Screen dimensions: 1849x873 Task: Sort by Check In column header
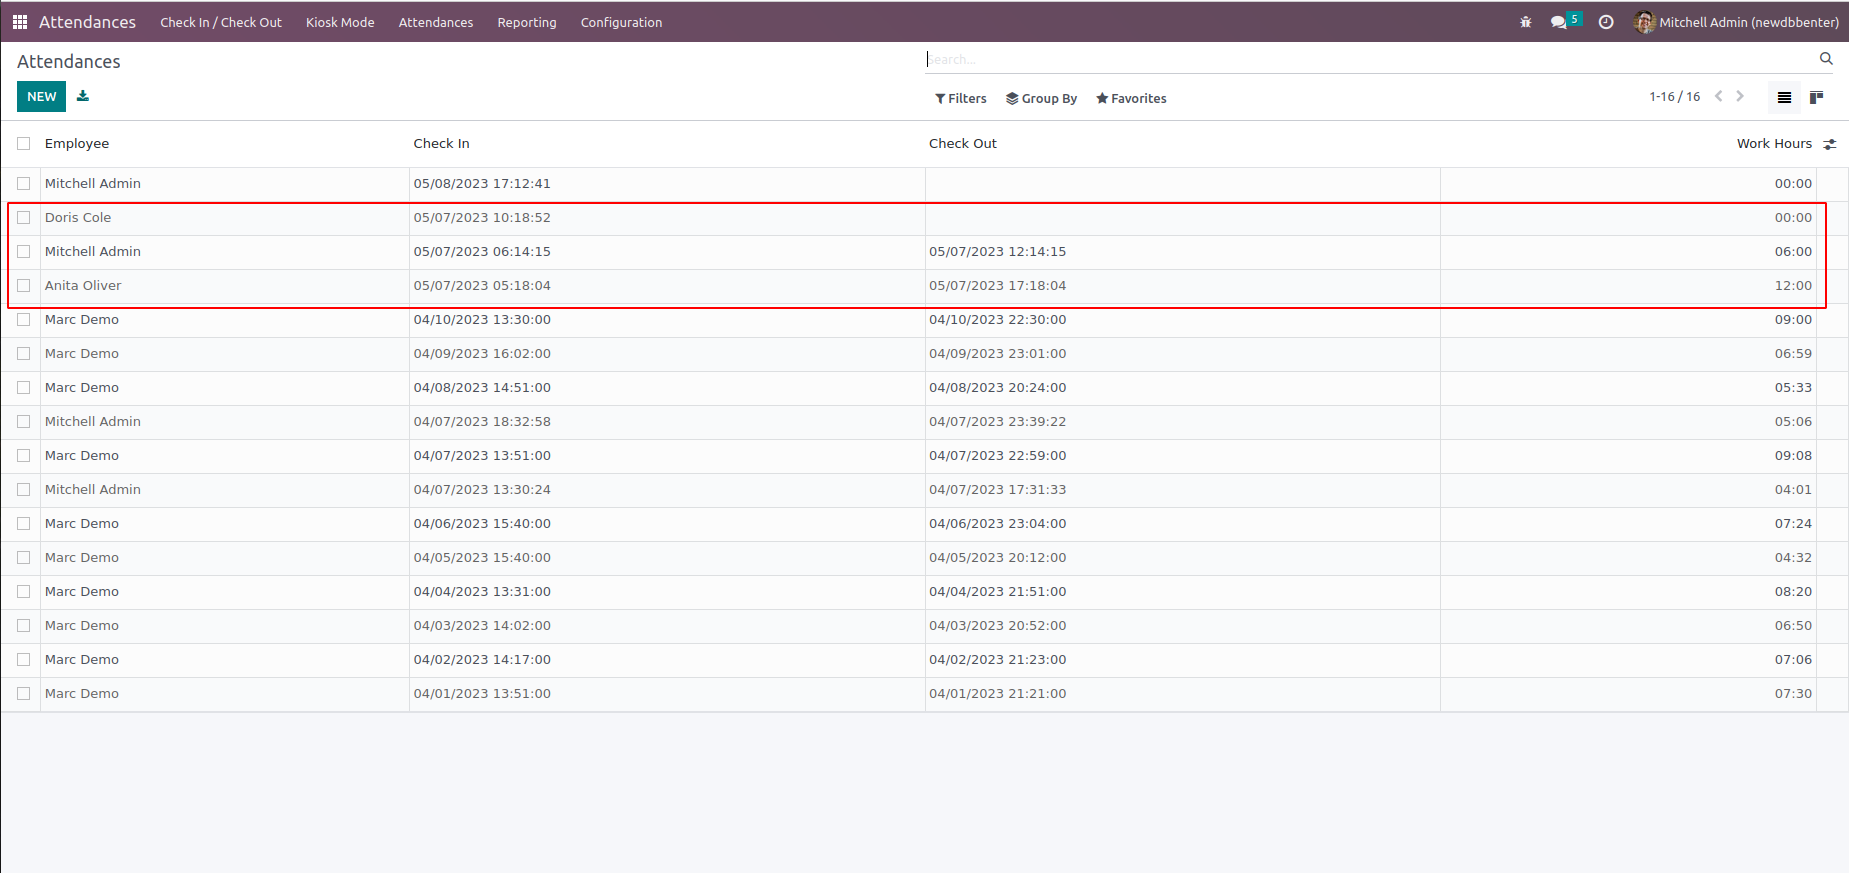pyautogui.click(x=441, y=144)
